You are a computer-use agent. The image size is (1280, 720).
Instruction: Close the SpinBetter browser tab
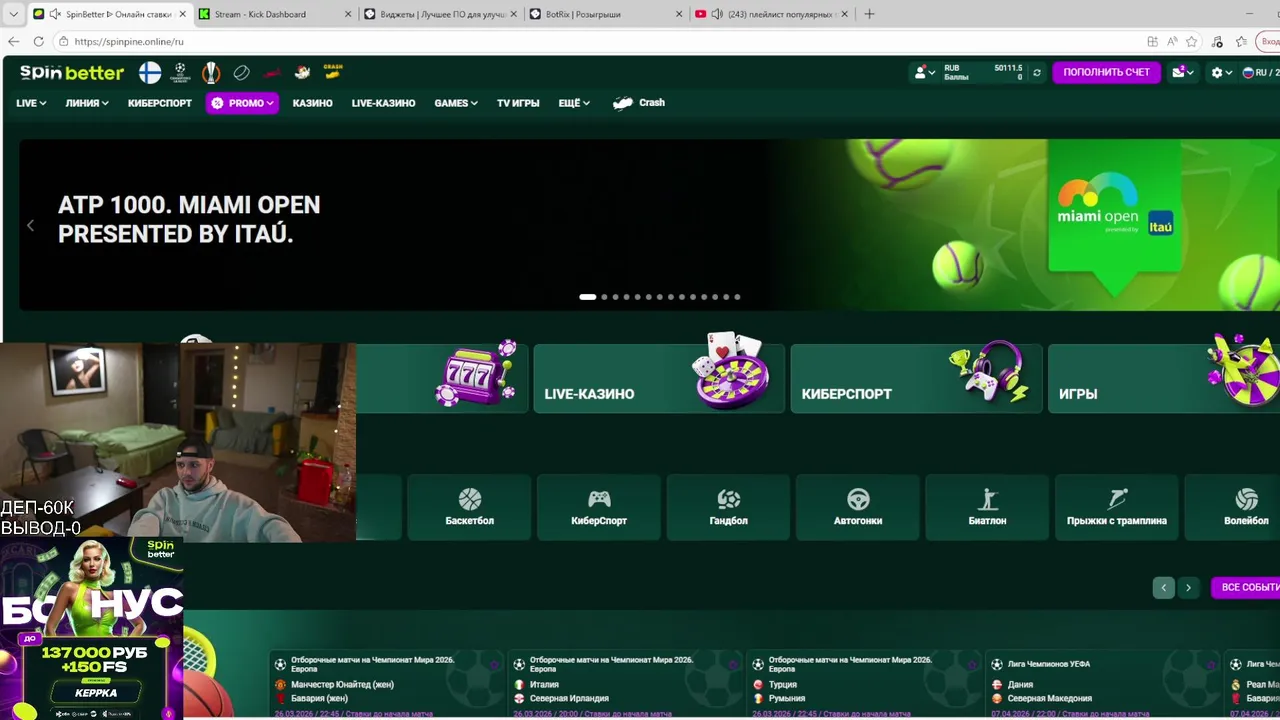182,14
